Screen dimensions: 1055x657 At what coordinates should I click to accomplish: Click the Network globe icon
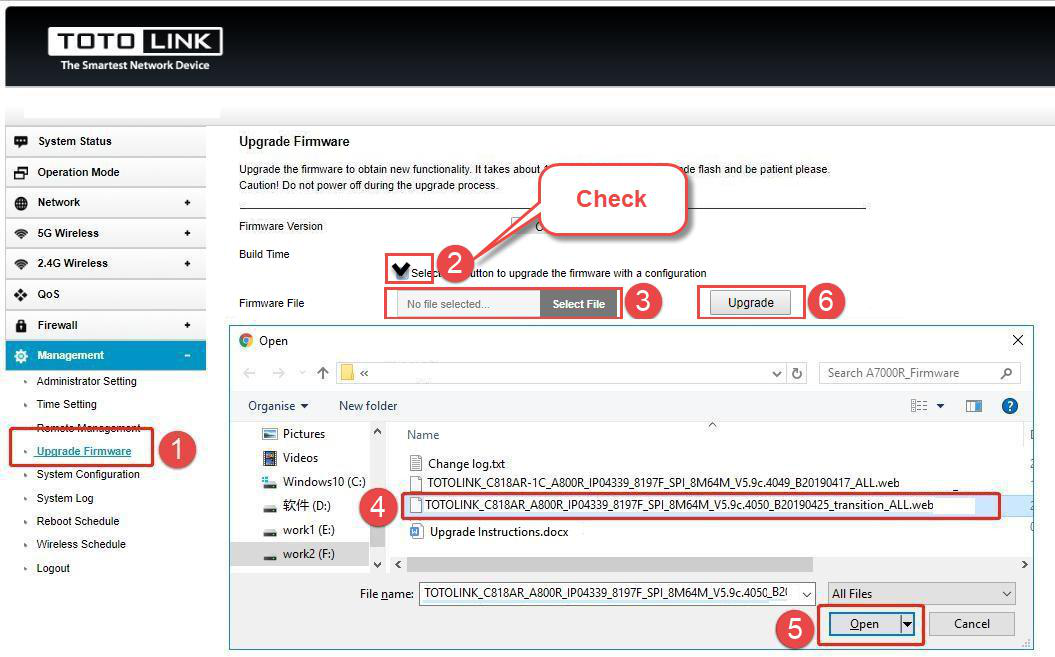point(21,203)
